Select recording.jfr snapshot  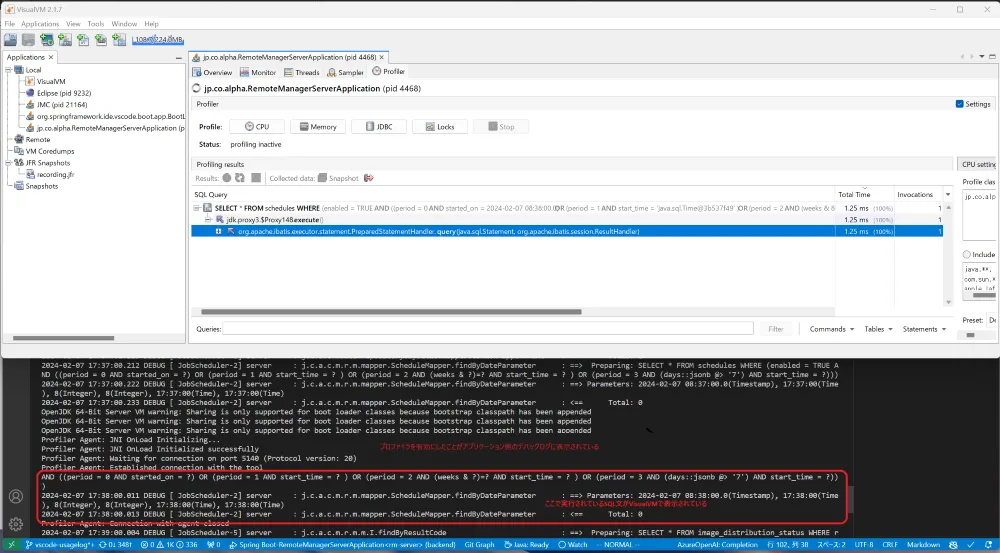[55, 175]
